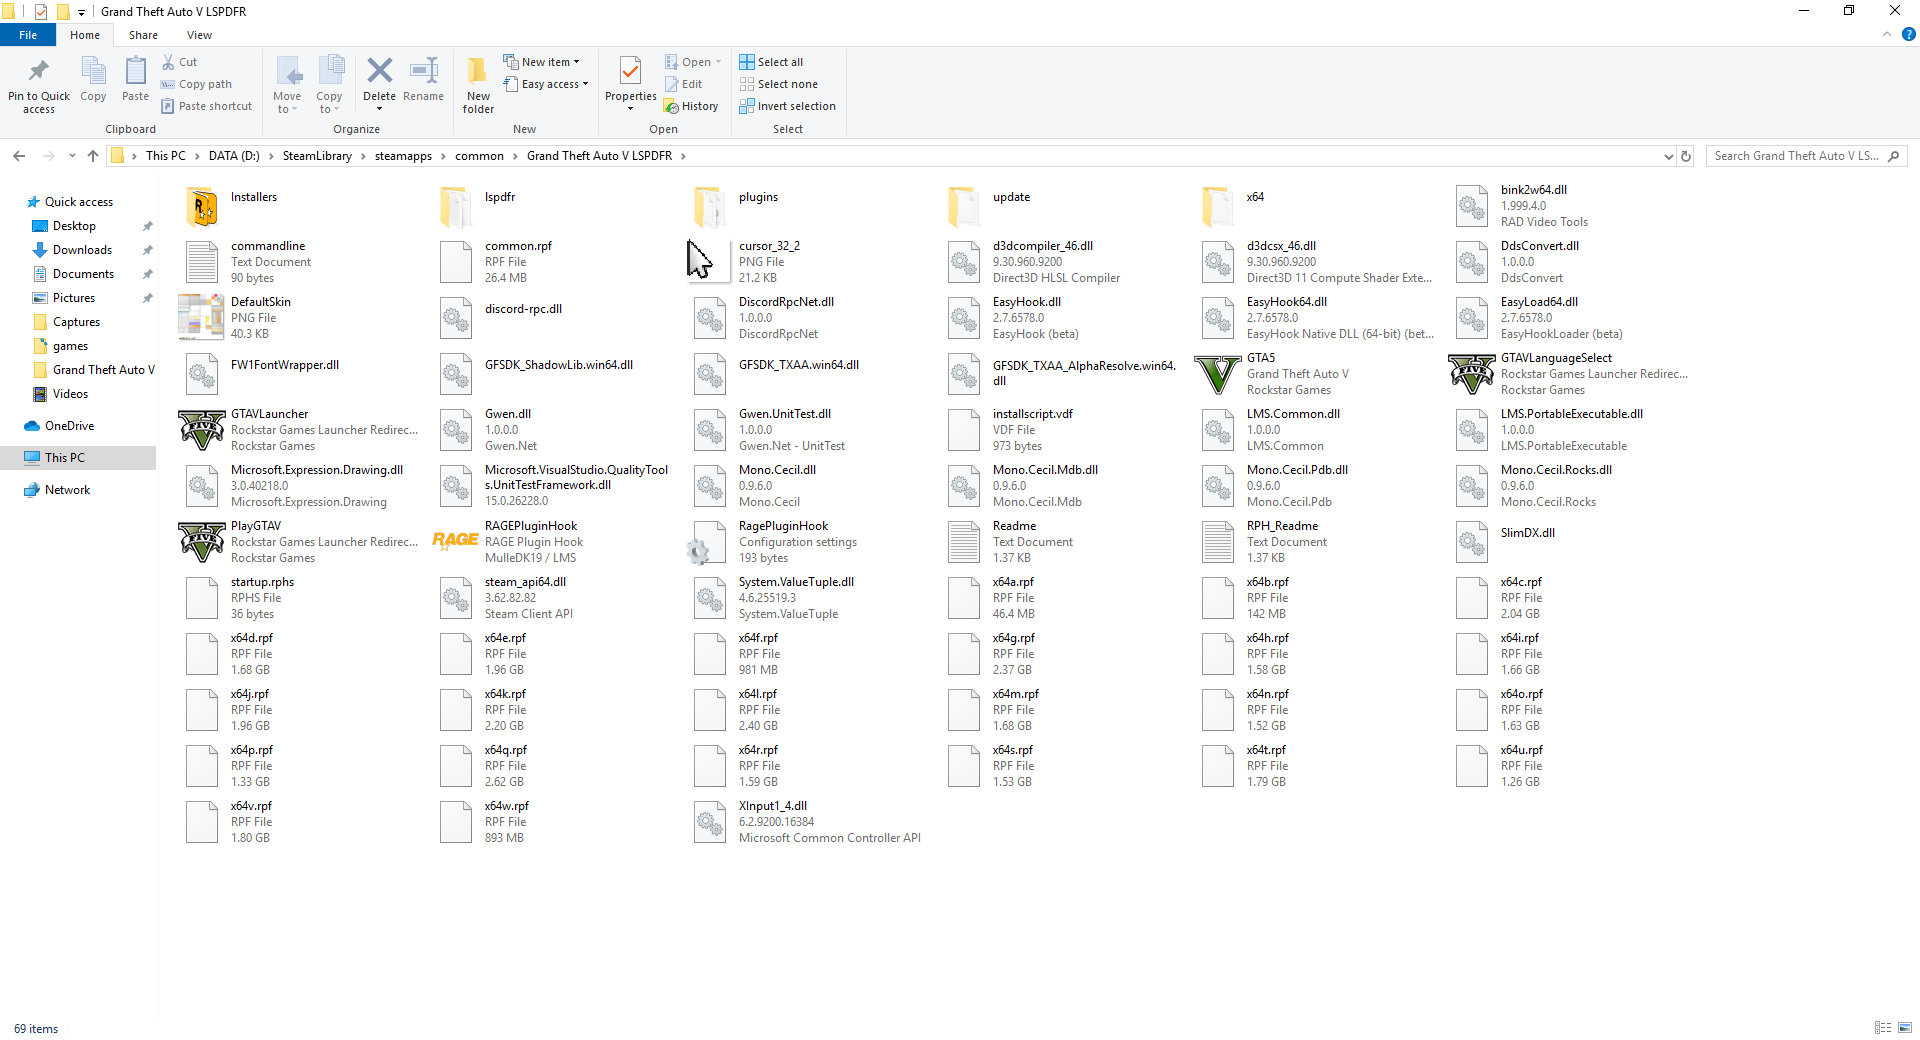This screenshot has width=1920, height=1040.
Task: Select the x64w.rpf file
Action: [484, 822]
